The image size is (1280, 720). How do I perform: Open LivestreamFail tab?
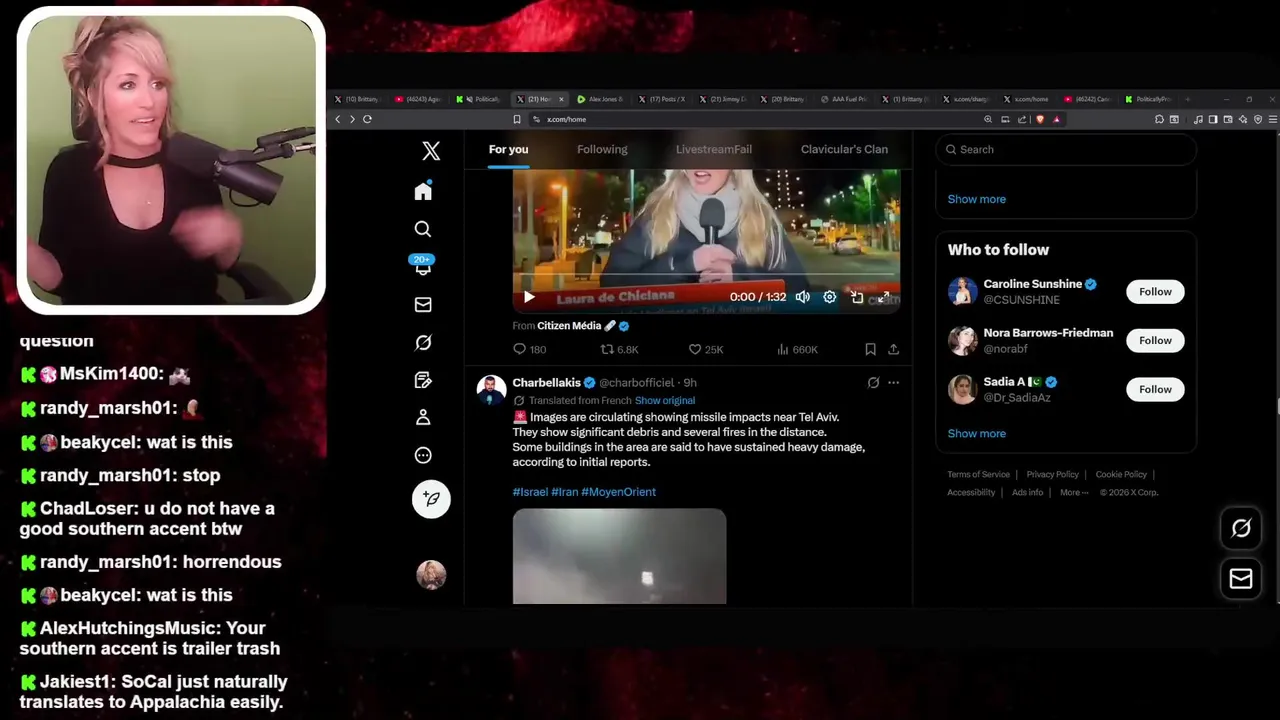click(713, 149)
